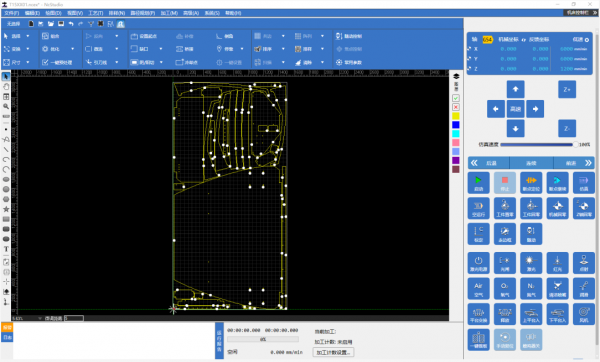This screenshot has width=600, height=362.
Task: Turn on the N2 nitrogen gas button
Action: (x=531, y=289)
